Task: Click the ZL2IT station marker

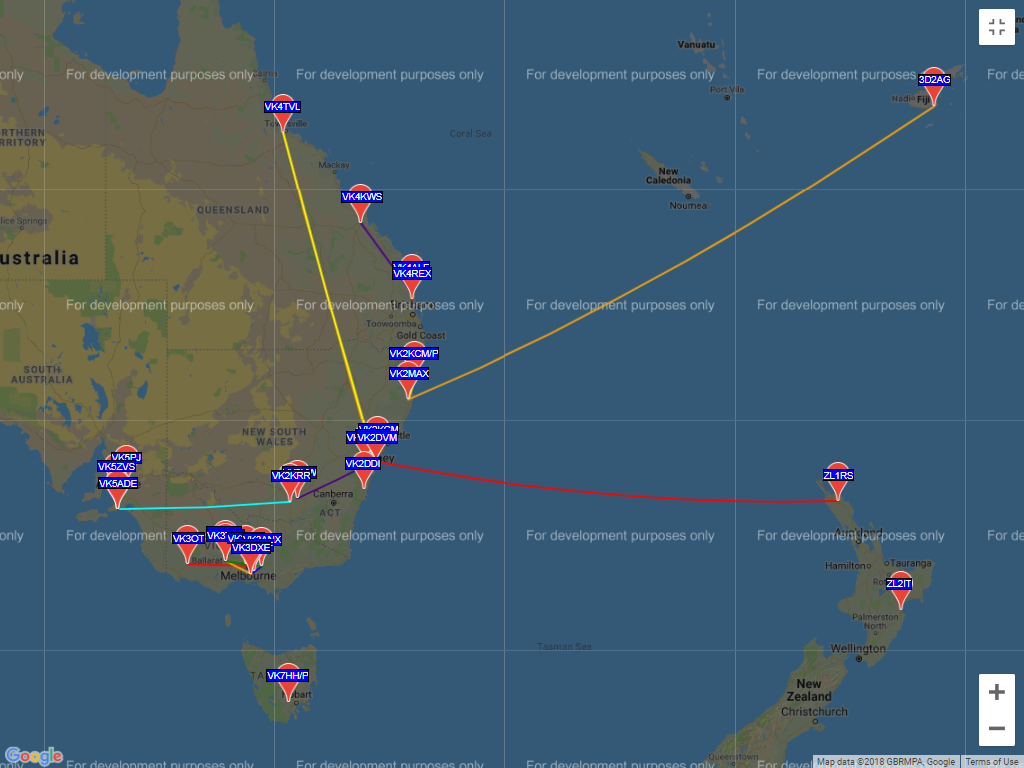Action: (x=900, y=588)
